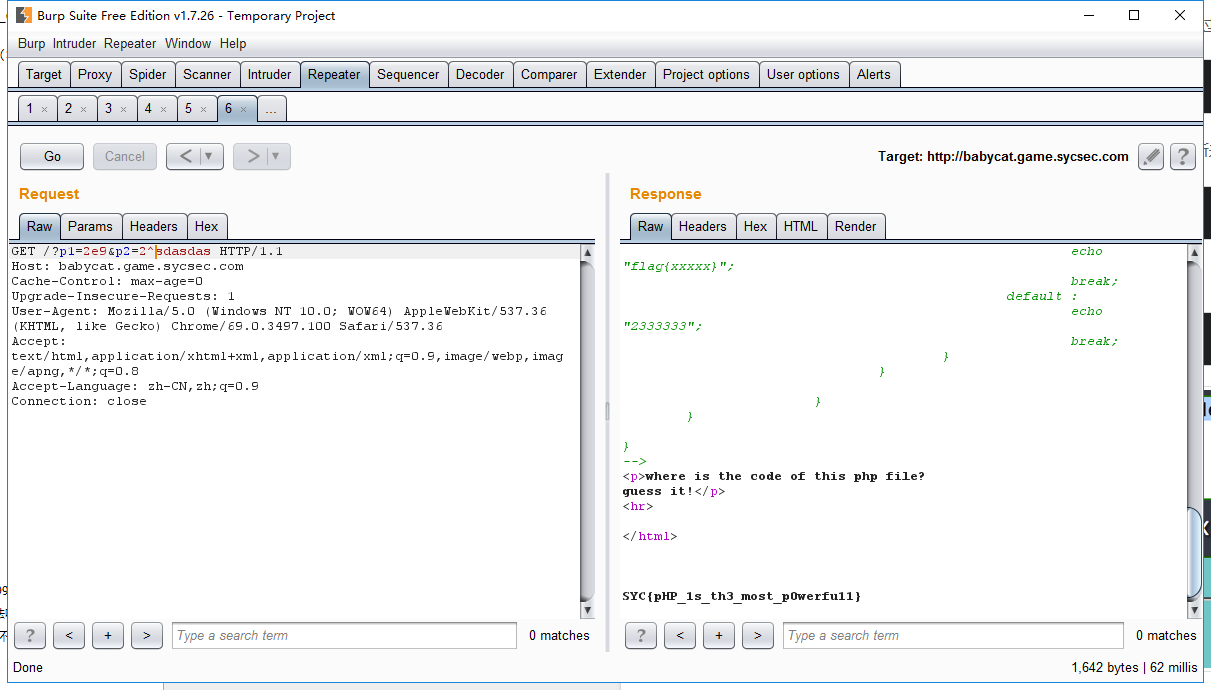
Task: Close Repeater tab 1 with its x
Action: click(44, 109)
